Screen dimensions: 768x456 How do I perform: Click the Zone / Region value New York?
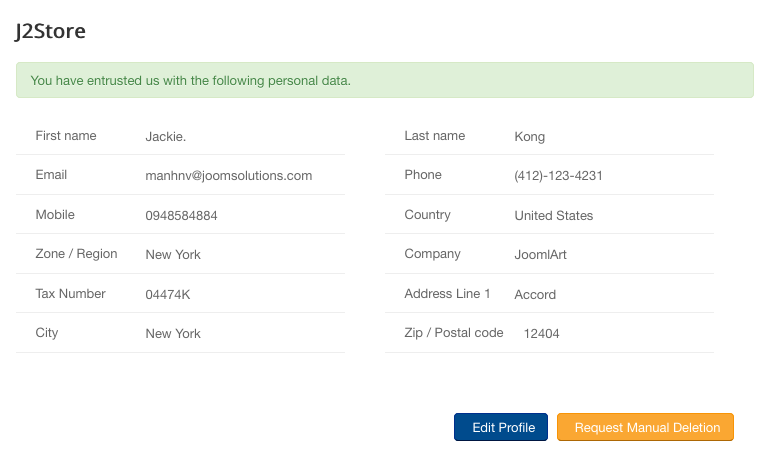[173, 254]
